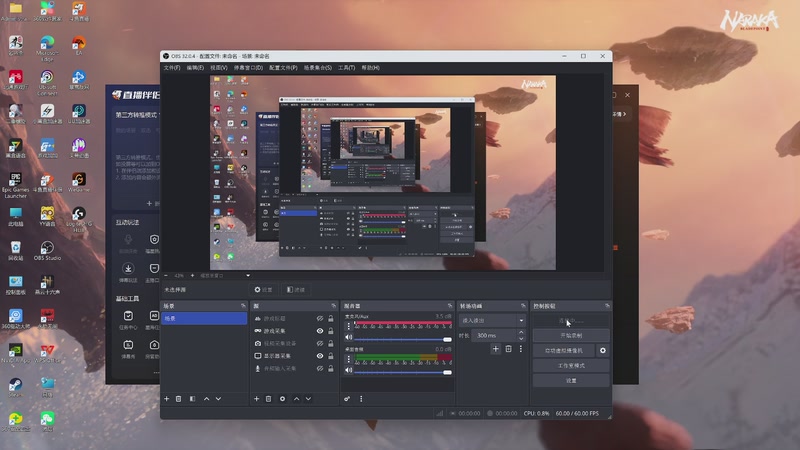Screen dimensions: 800x450
Task: Open Epic Games Launcher desktop icon
Action: coord(15,185)
